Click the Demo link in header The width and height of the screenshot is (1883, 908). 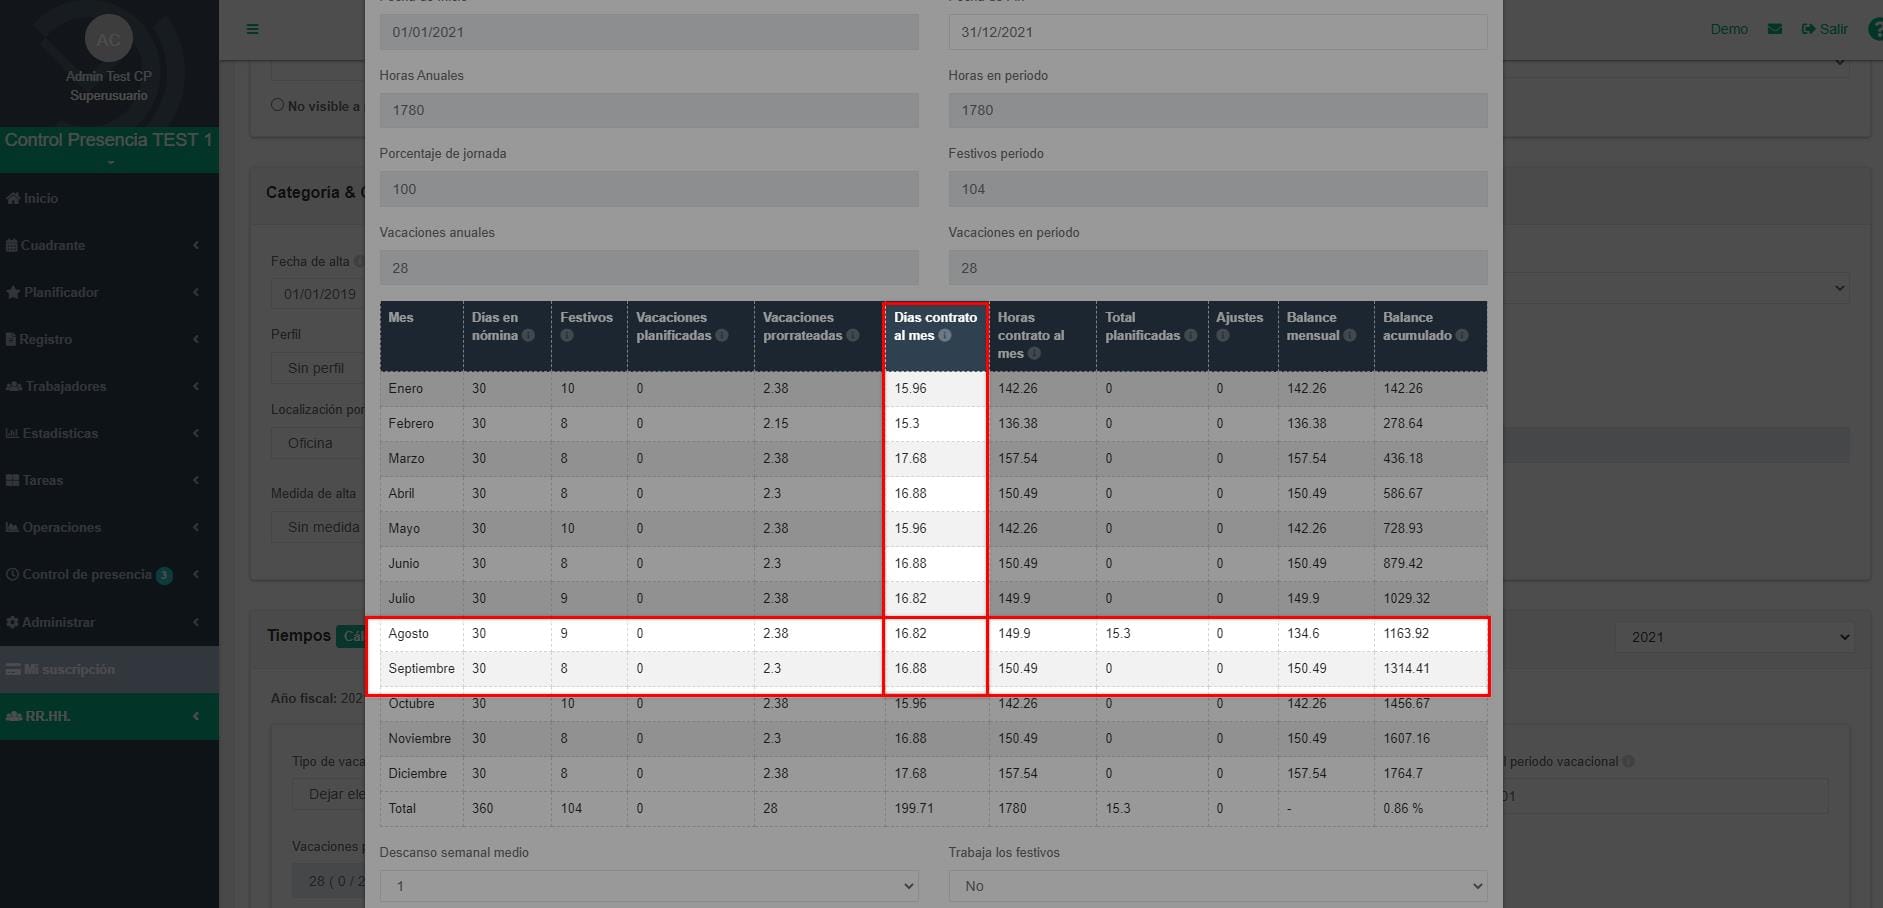(1729, 29)
